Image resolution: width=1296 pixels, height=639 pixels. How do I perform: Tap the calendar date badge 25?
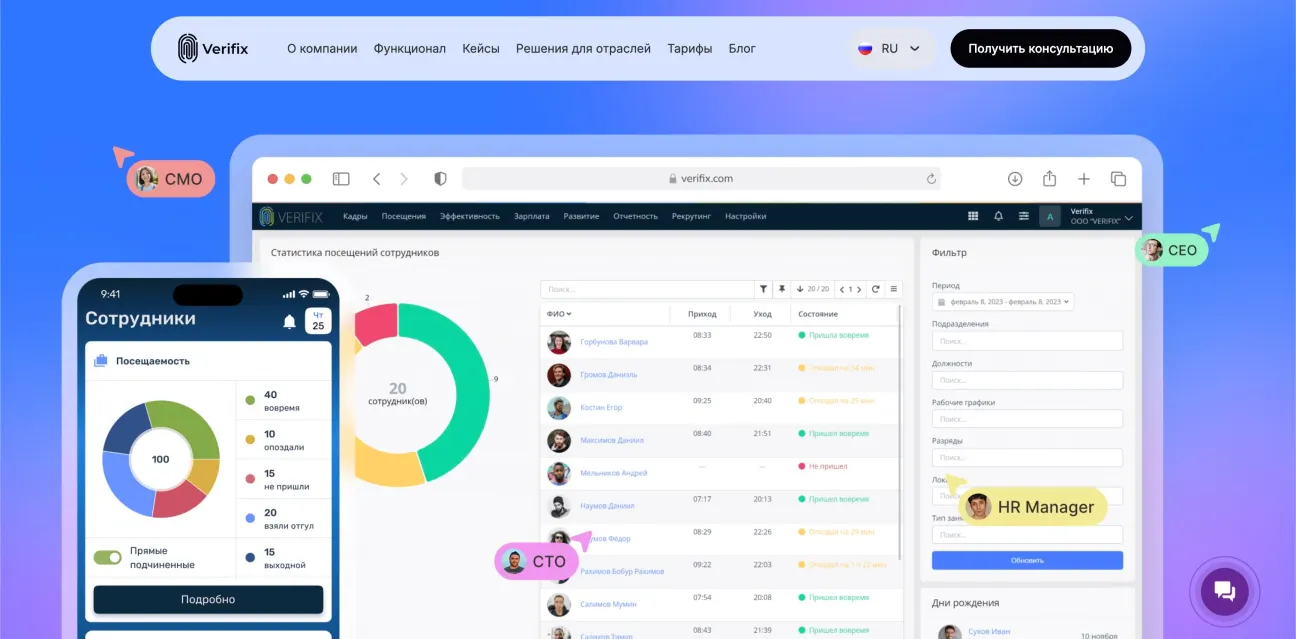[318, 321]
